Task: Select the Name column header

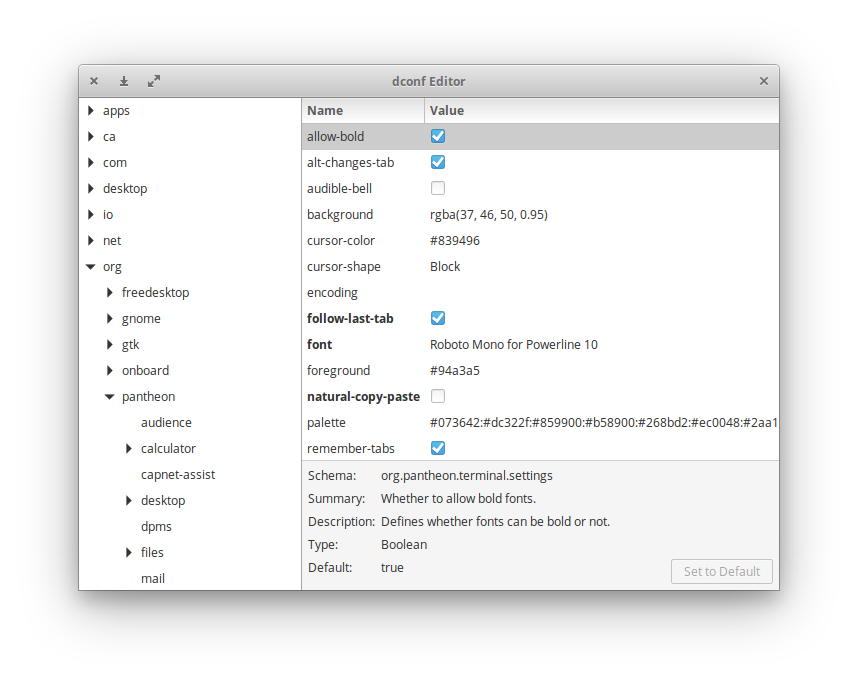Action: 321,110
